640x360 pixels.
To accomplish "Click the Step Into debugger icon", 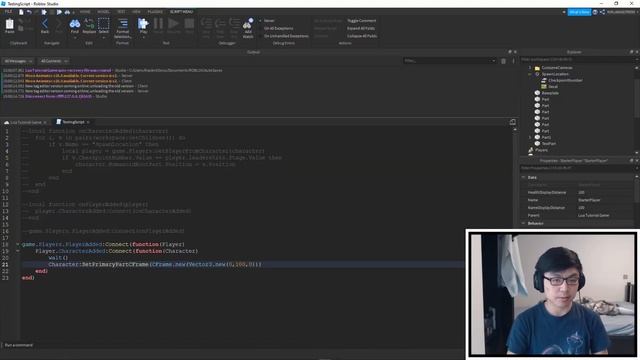I will tap(206, 24).
